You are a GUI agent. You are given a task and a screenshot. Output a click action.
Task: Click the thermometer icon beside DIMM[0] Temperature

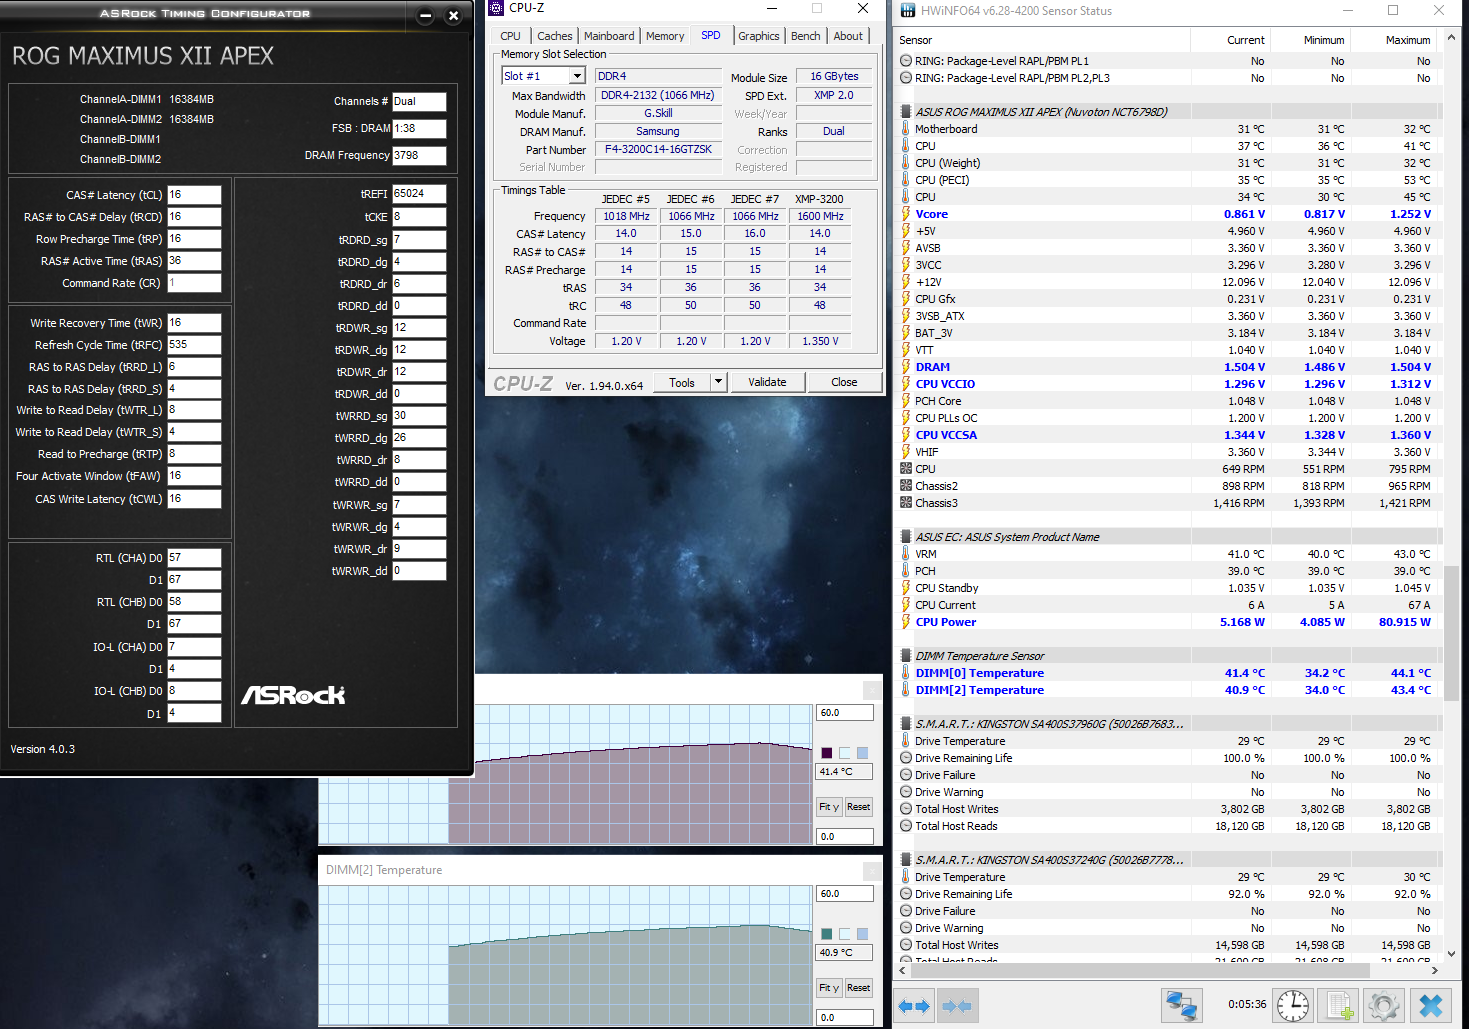click(x=906, y=673)
